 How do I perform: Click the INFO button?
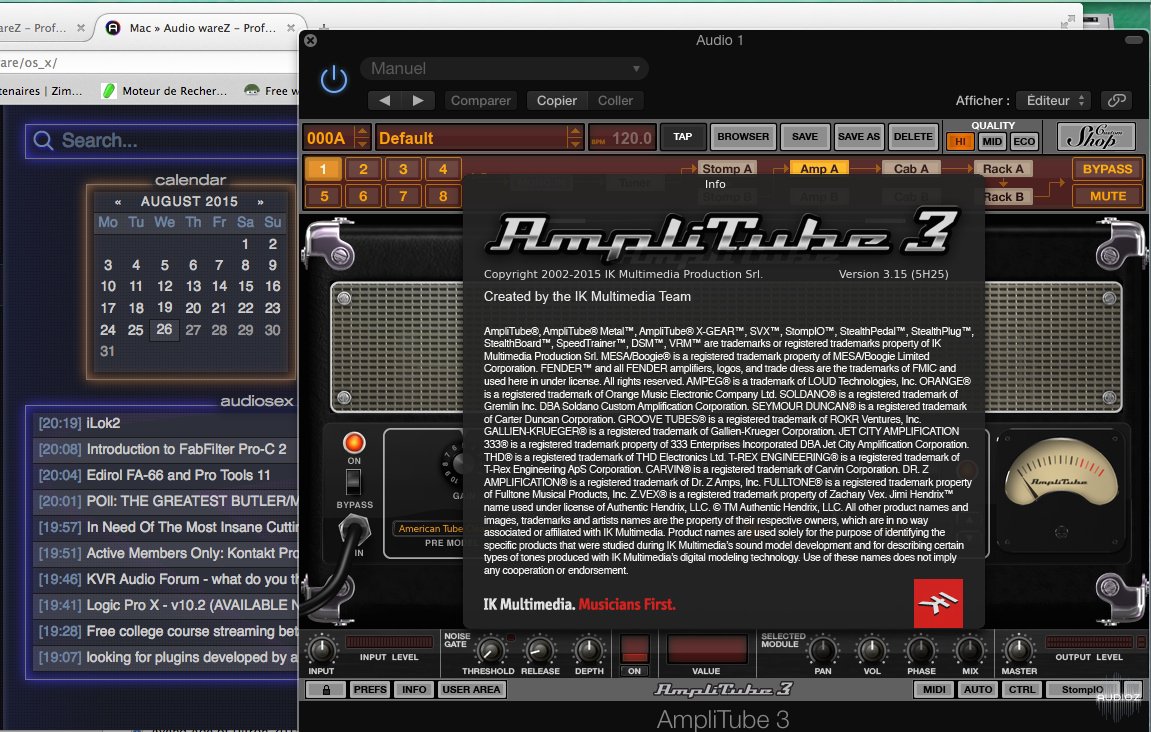(414, 689)
